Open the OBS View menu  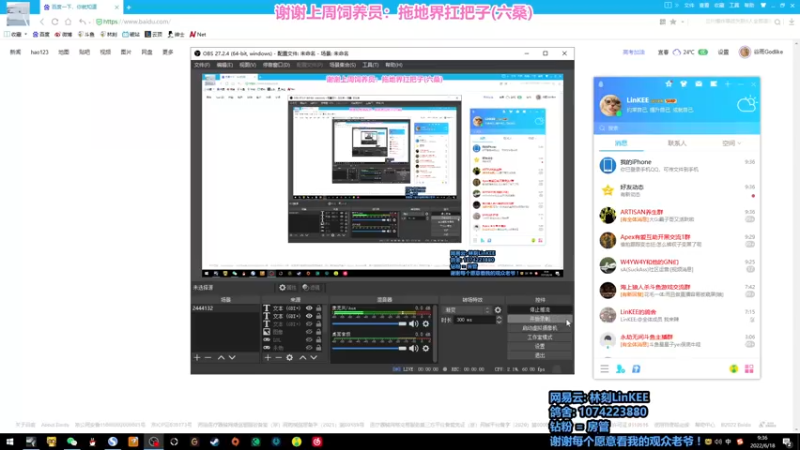(x=247, y=65)
